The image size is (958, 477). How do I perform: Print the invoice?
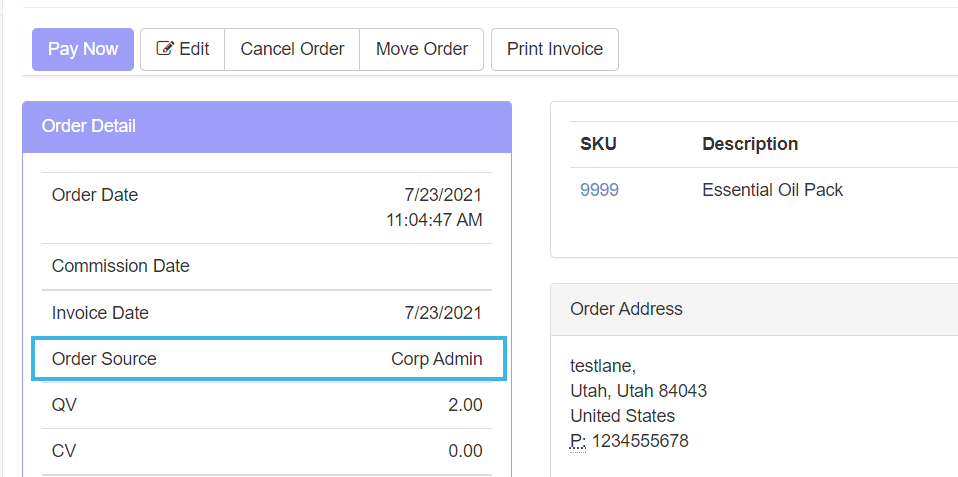pos(555,49)
